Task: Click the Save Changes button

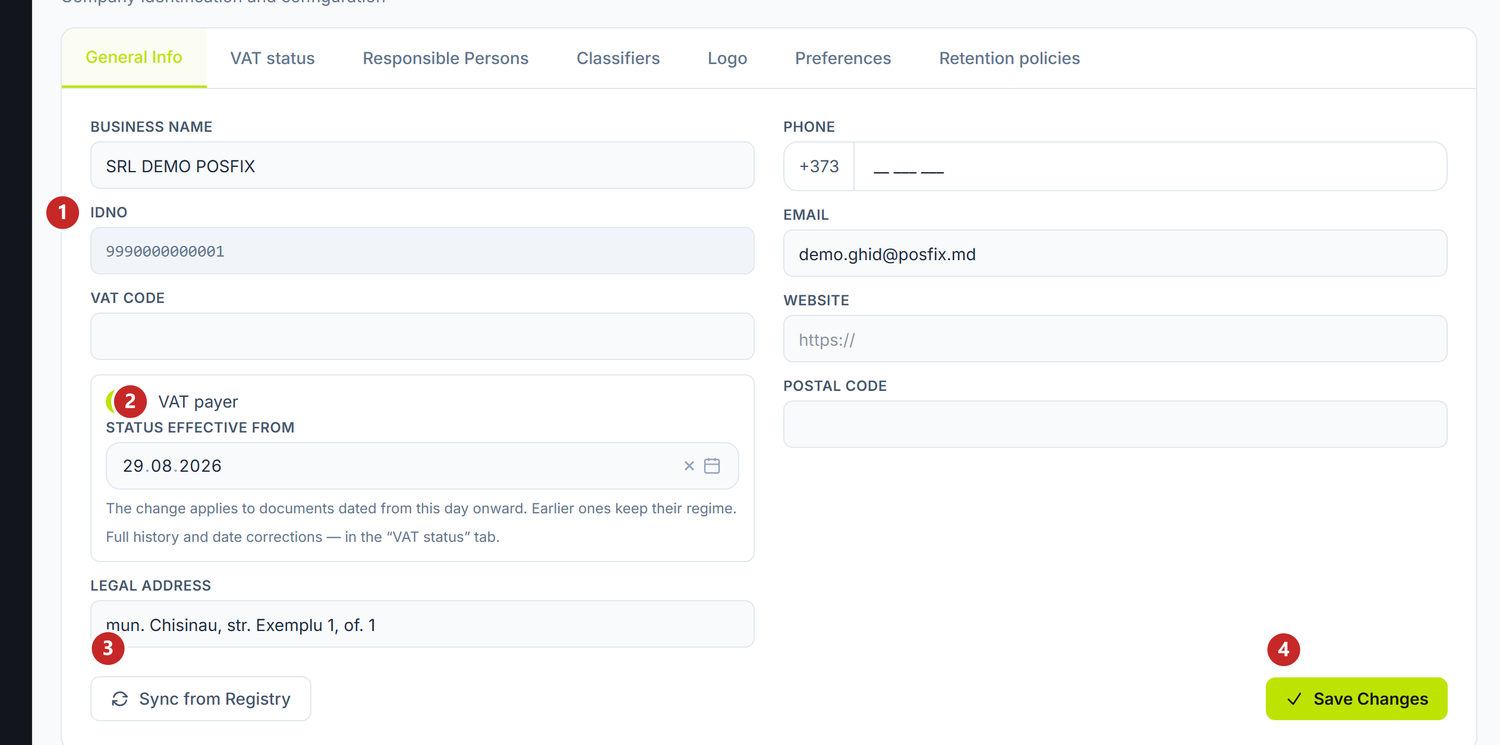Action: point(1356,699)
